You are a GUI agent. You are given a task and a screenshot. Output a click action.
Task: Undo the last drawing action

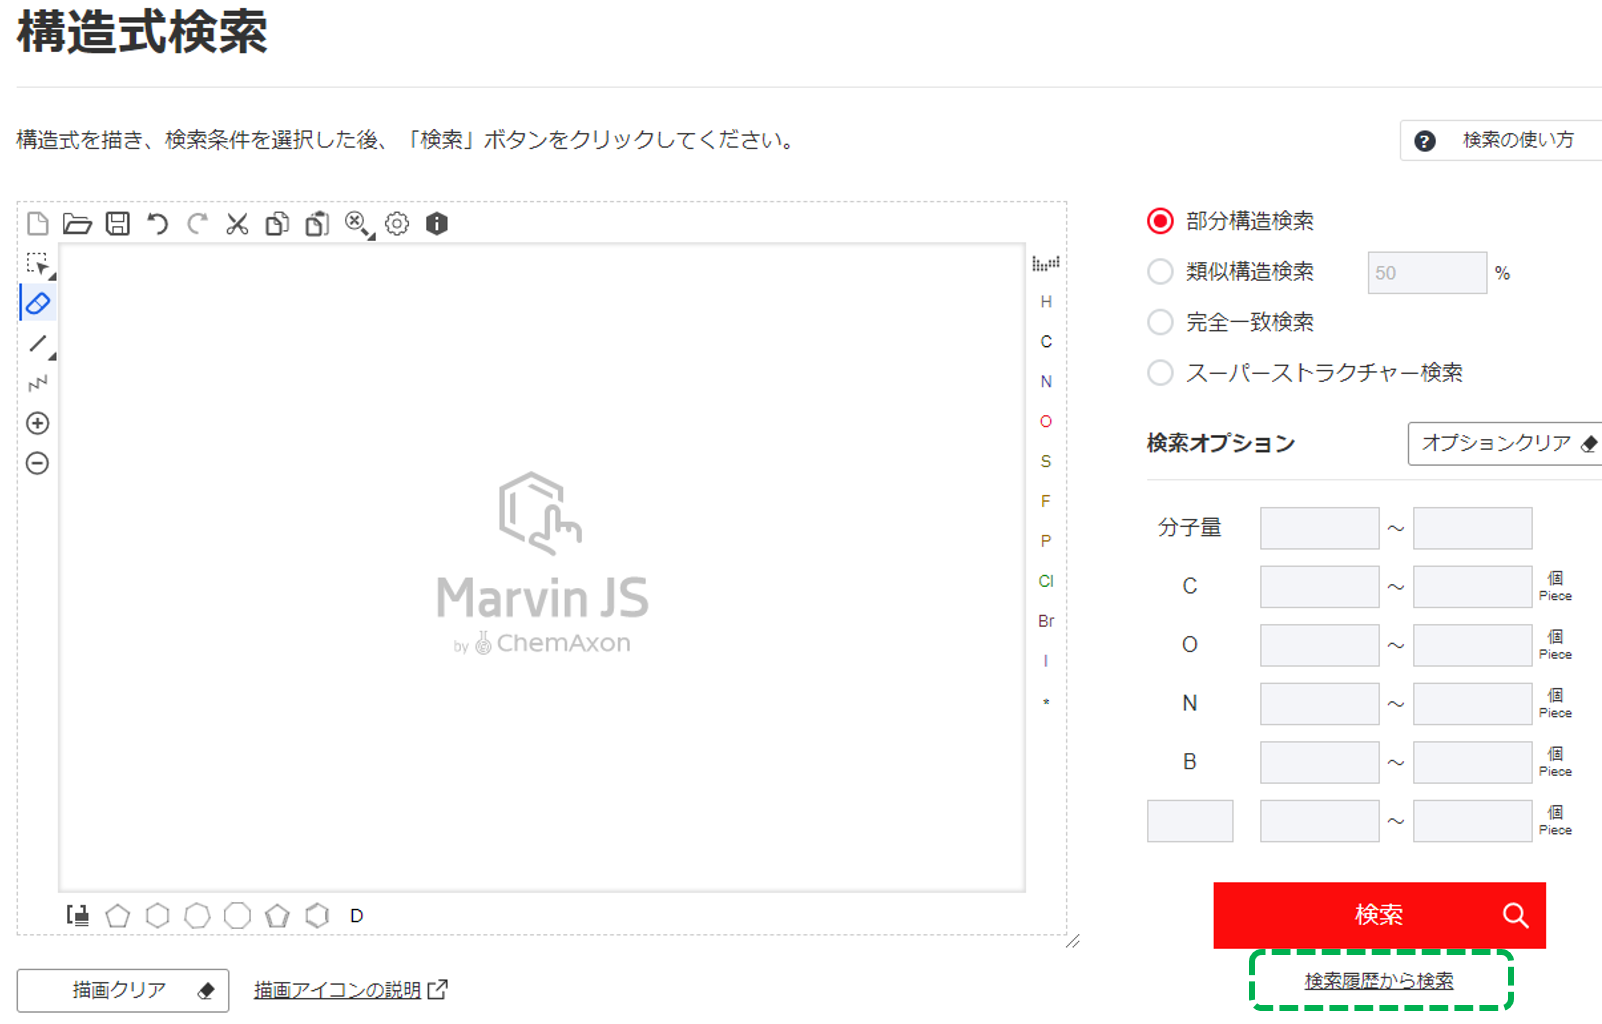point(157,223)
